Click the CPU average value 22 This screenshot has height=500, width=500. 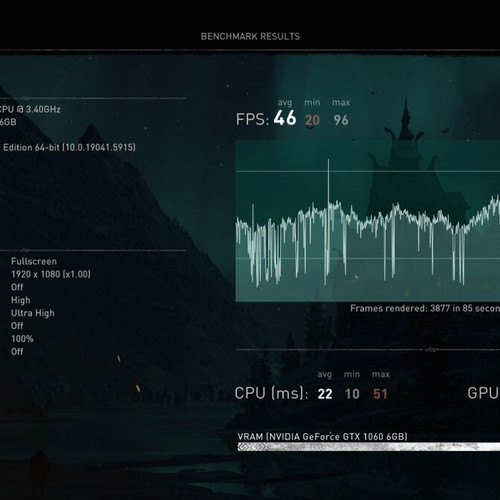coord(325,394)
